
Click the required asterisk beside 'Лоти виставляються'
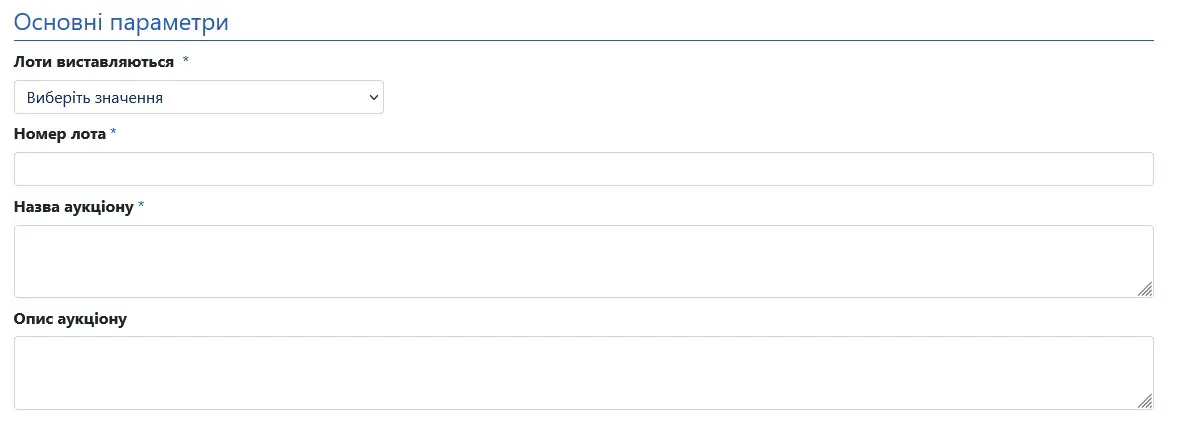click(186, 62)
